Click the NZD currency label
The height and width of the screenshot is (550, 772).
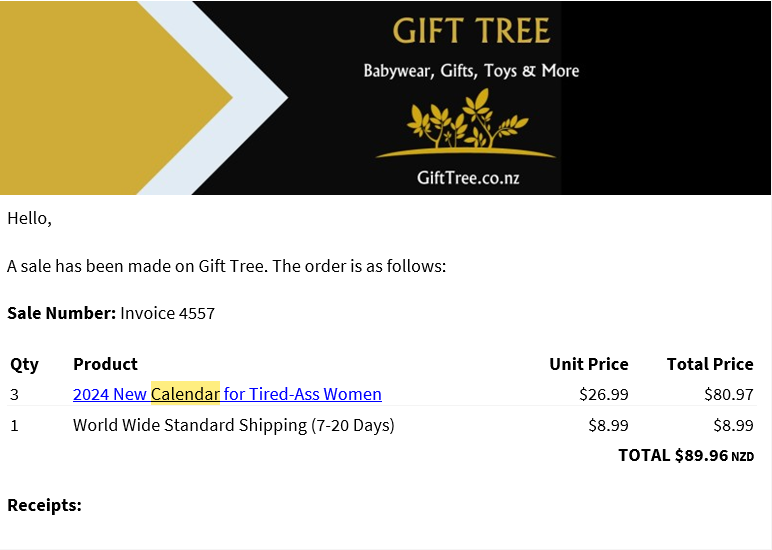(x=742, y=457)
